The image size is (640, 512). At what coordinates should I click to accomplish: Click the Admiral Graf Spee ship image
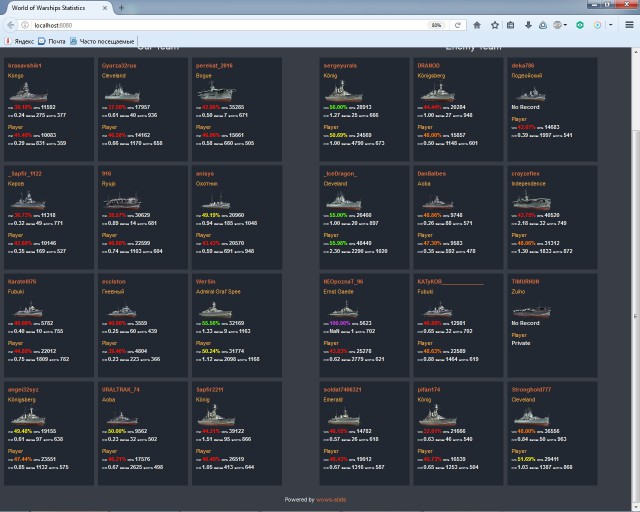click(x=215, y=310)
